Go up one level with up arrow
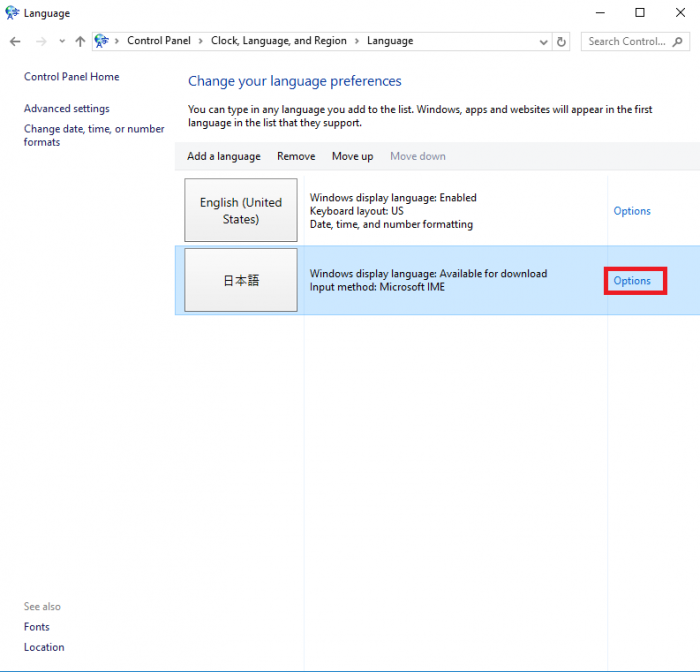 click(80, 42)
